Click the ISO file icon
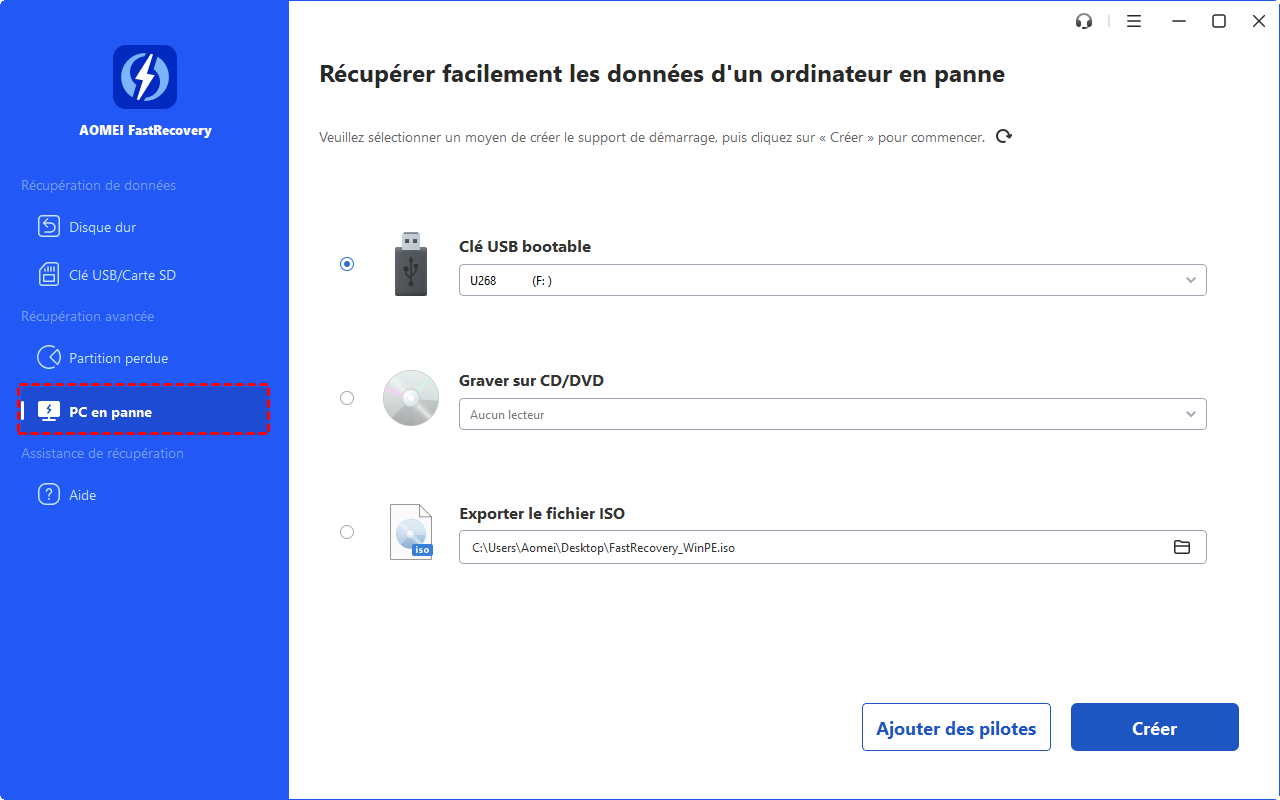The image size is (1280, 800). click(411, 532)
